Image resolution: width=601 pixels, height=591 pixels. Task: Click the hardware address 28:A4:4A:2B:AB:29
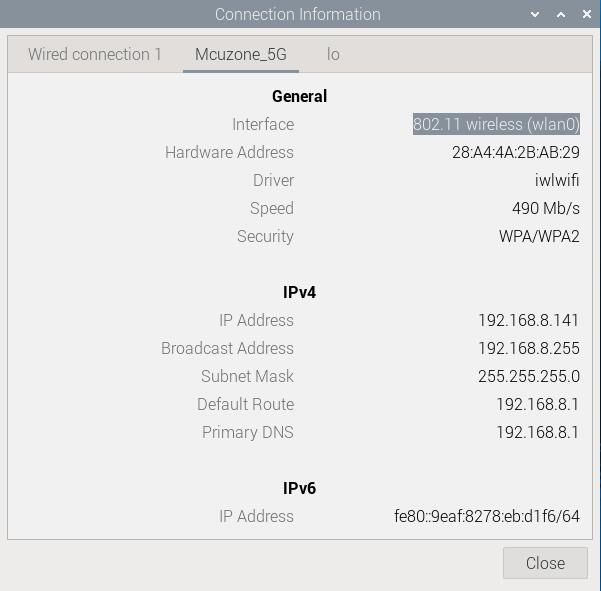point(515,152)
